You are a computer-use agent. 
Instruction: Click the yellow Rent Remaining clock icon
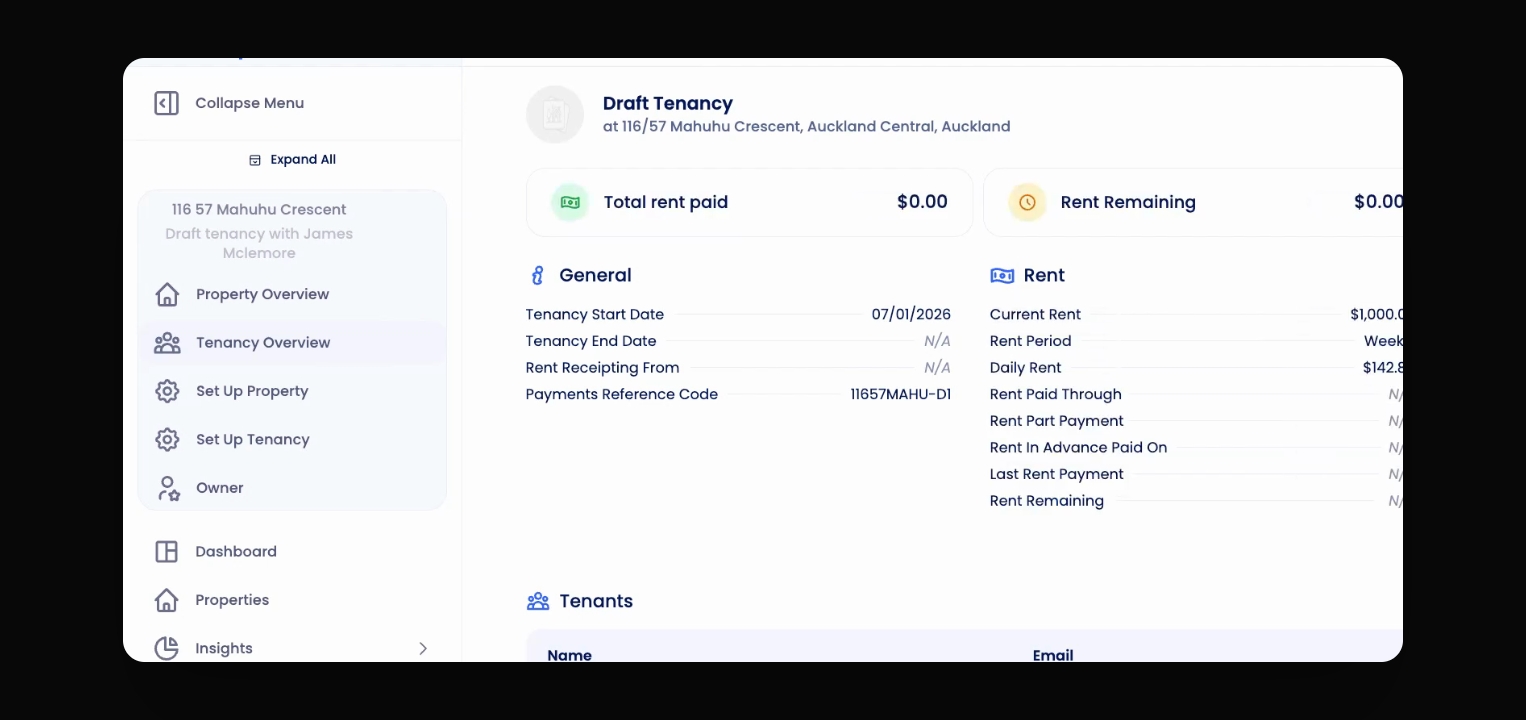1027,202
